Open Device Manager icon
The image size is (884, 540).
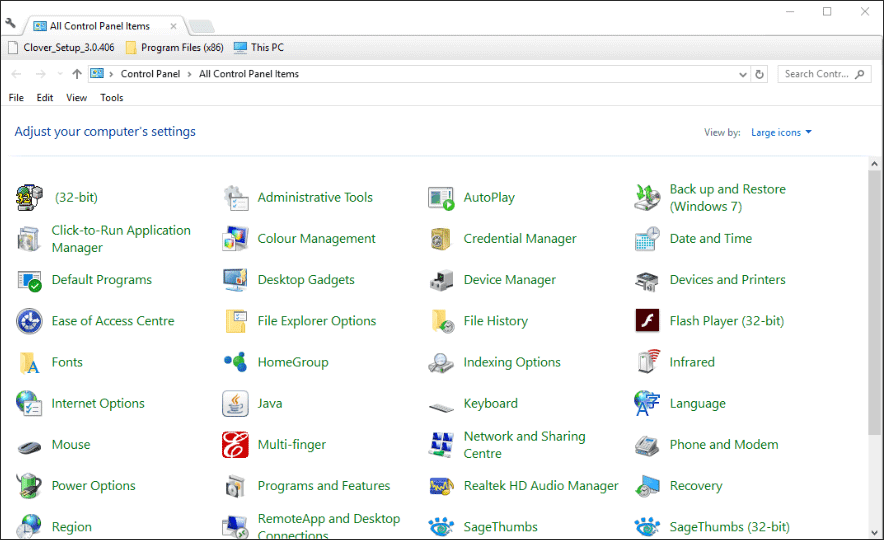[441, 280]
